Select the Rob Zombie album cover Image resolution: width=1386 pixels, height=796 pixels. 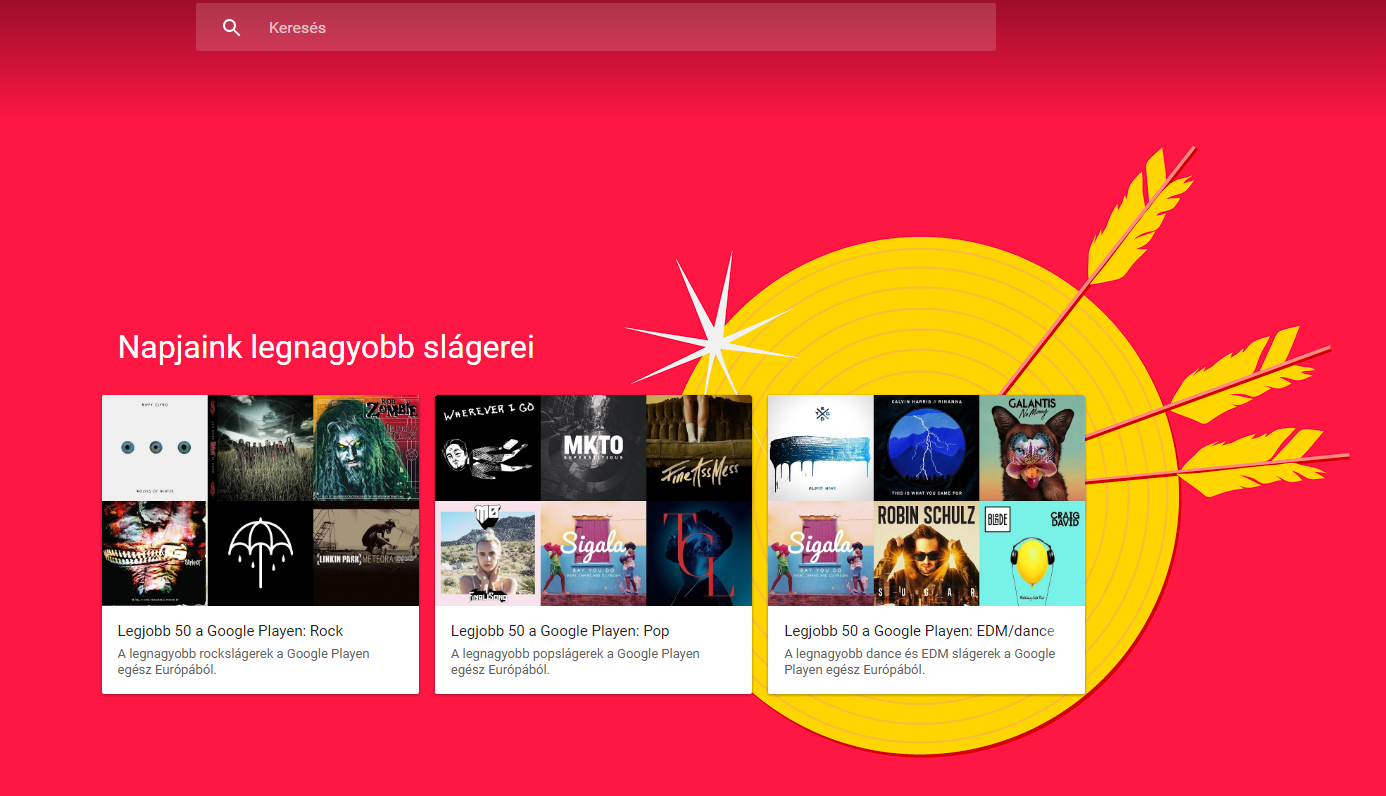(x=366, y=448)
